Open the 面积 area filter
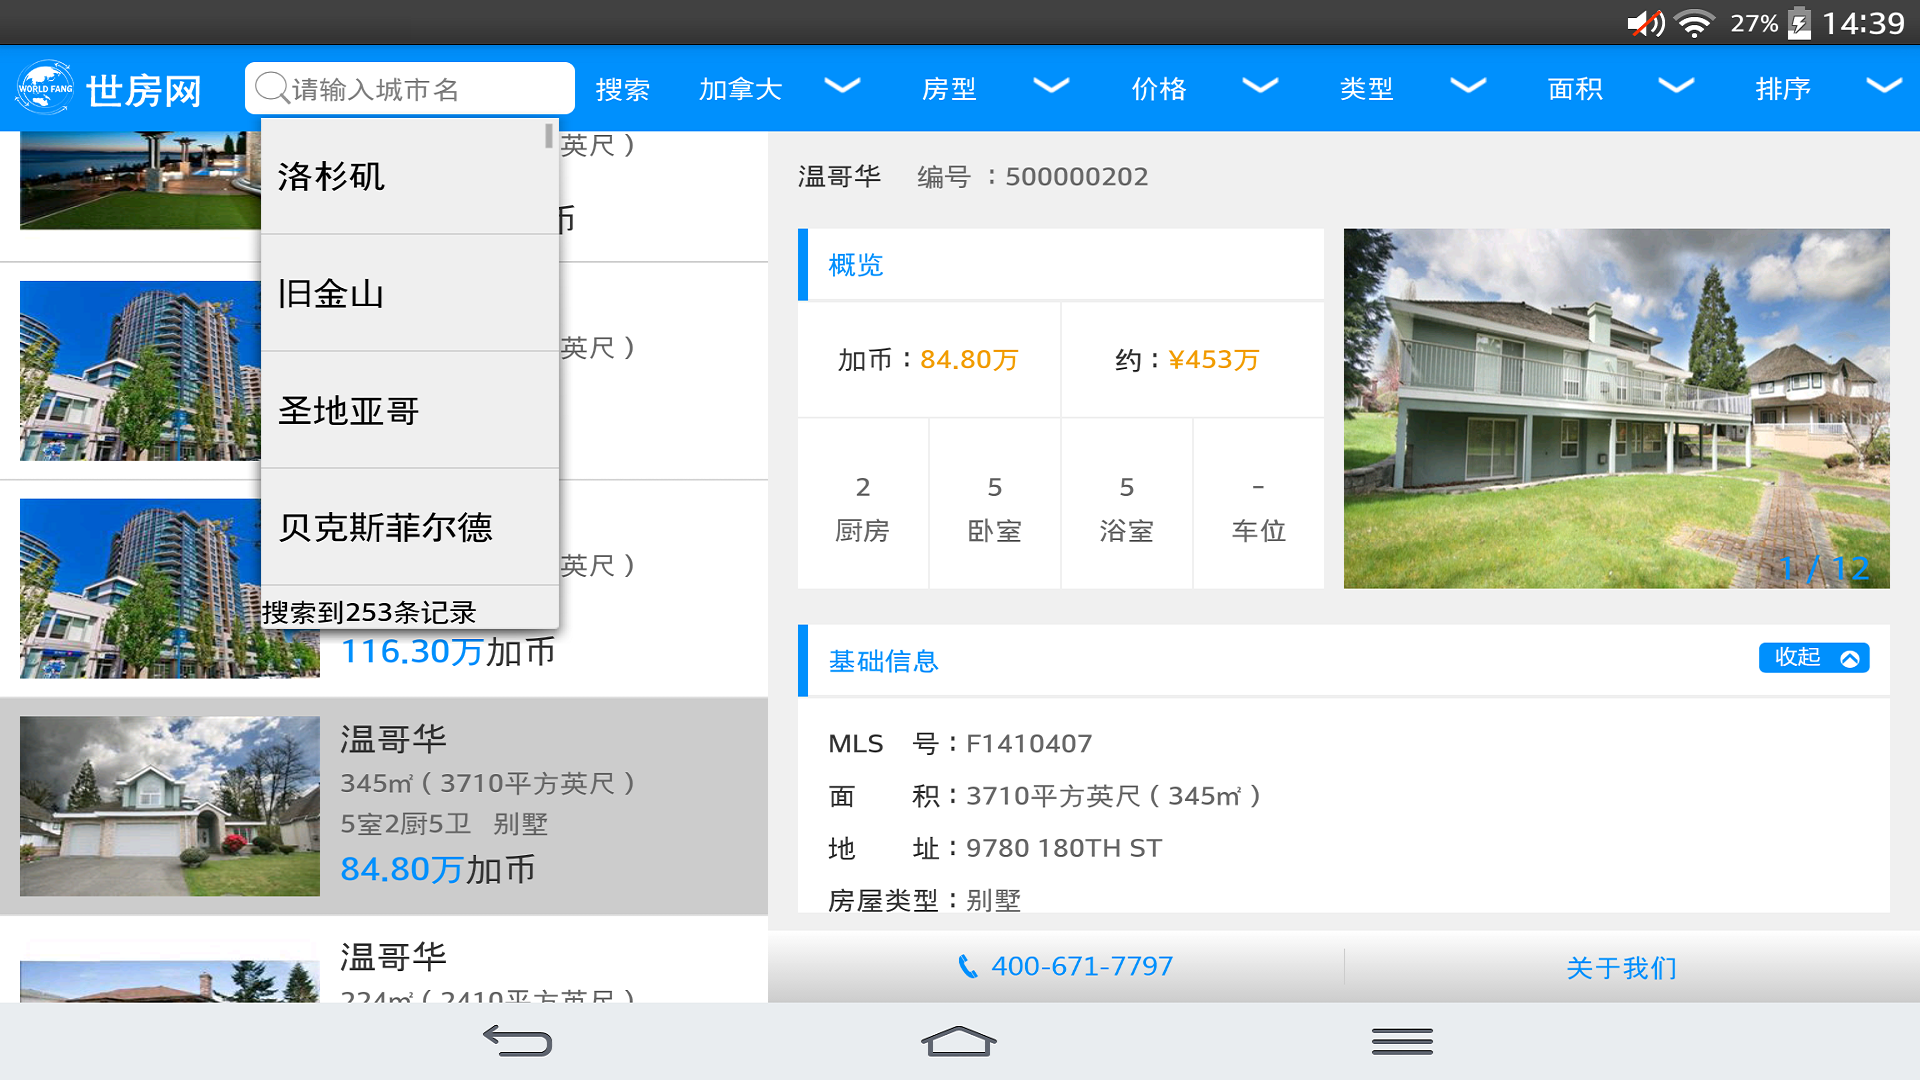 tap(1575, 89)
